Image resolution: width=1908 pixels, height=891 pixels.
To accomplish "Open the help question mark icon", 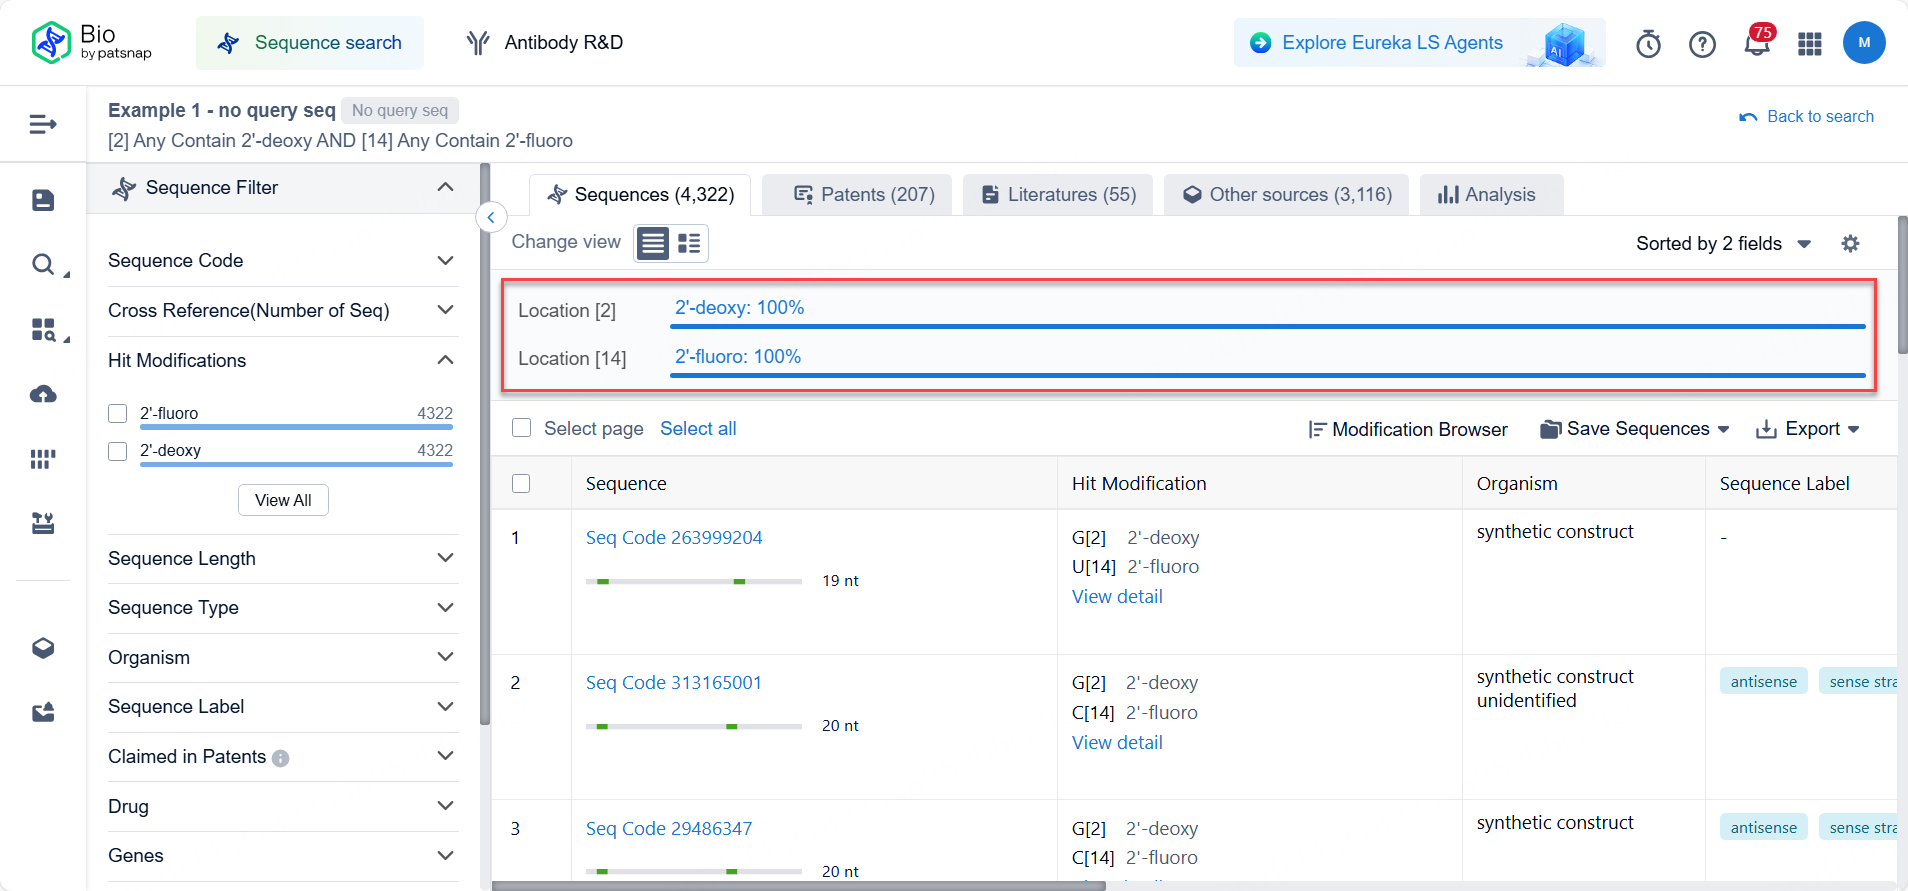I will pos(1702,44).
